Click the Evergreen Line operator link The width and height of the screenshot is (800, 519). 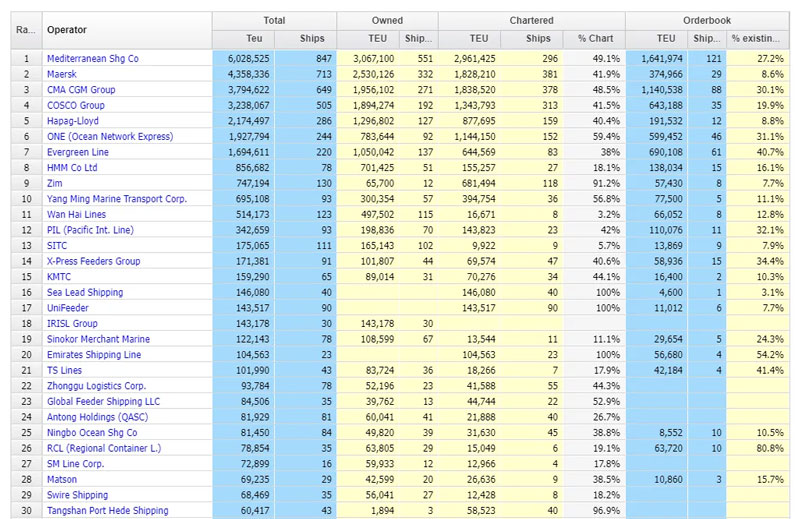(x=78, y=152)
